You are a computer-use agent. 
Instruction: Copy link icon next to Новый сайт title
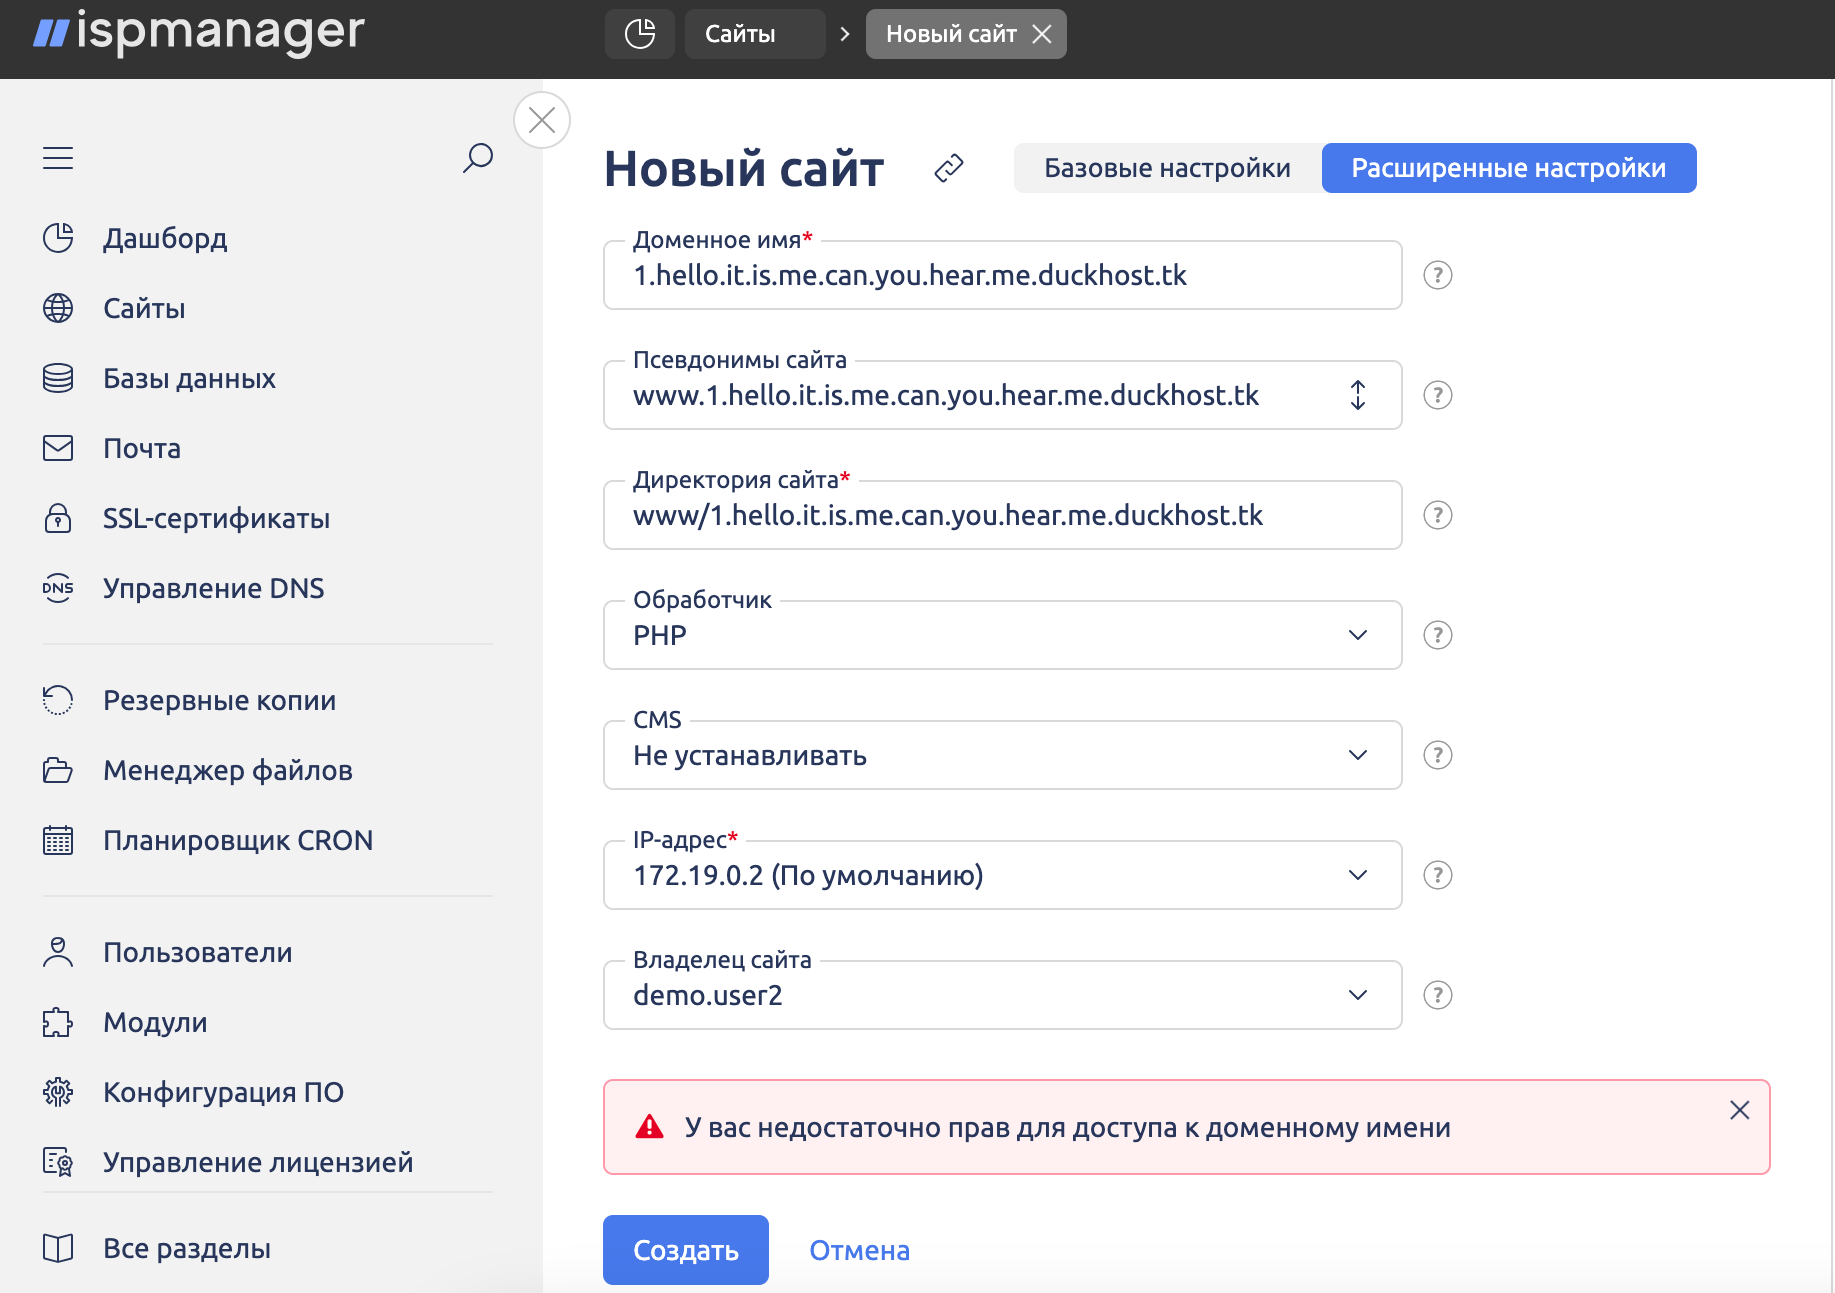click(948, 168)
